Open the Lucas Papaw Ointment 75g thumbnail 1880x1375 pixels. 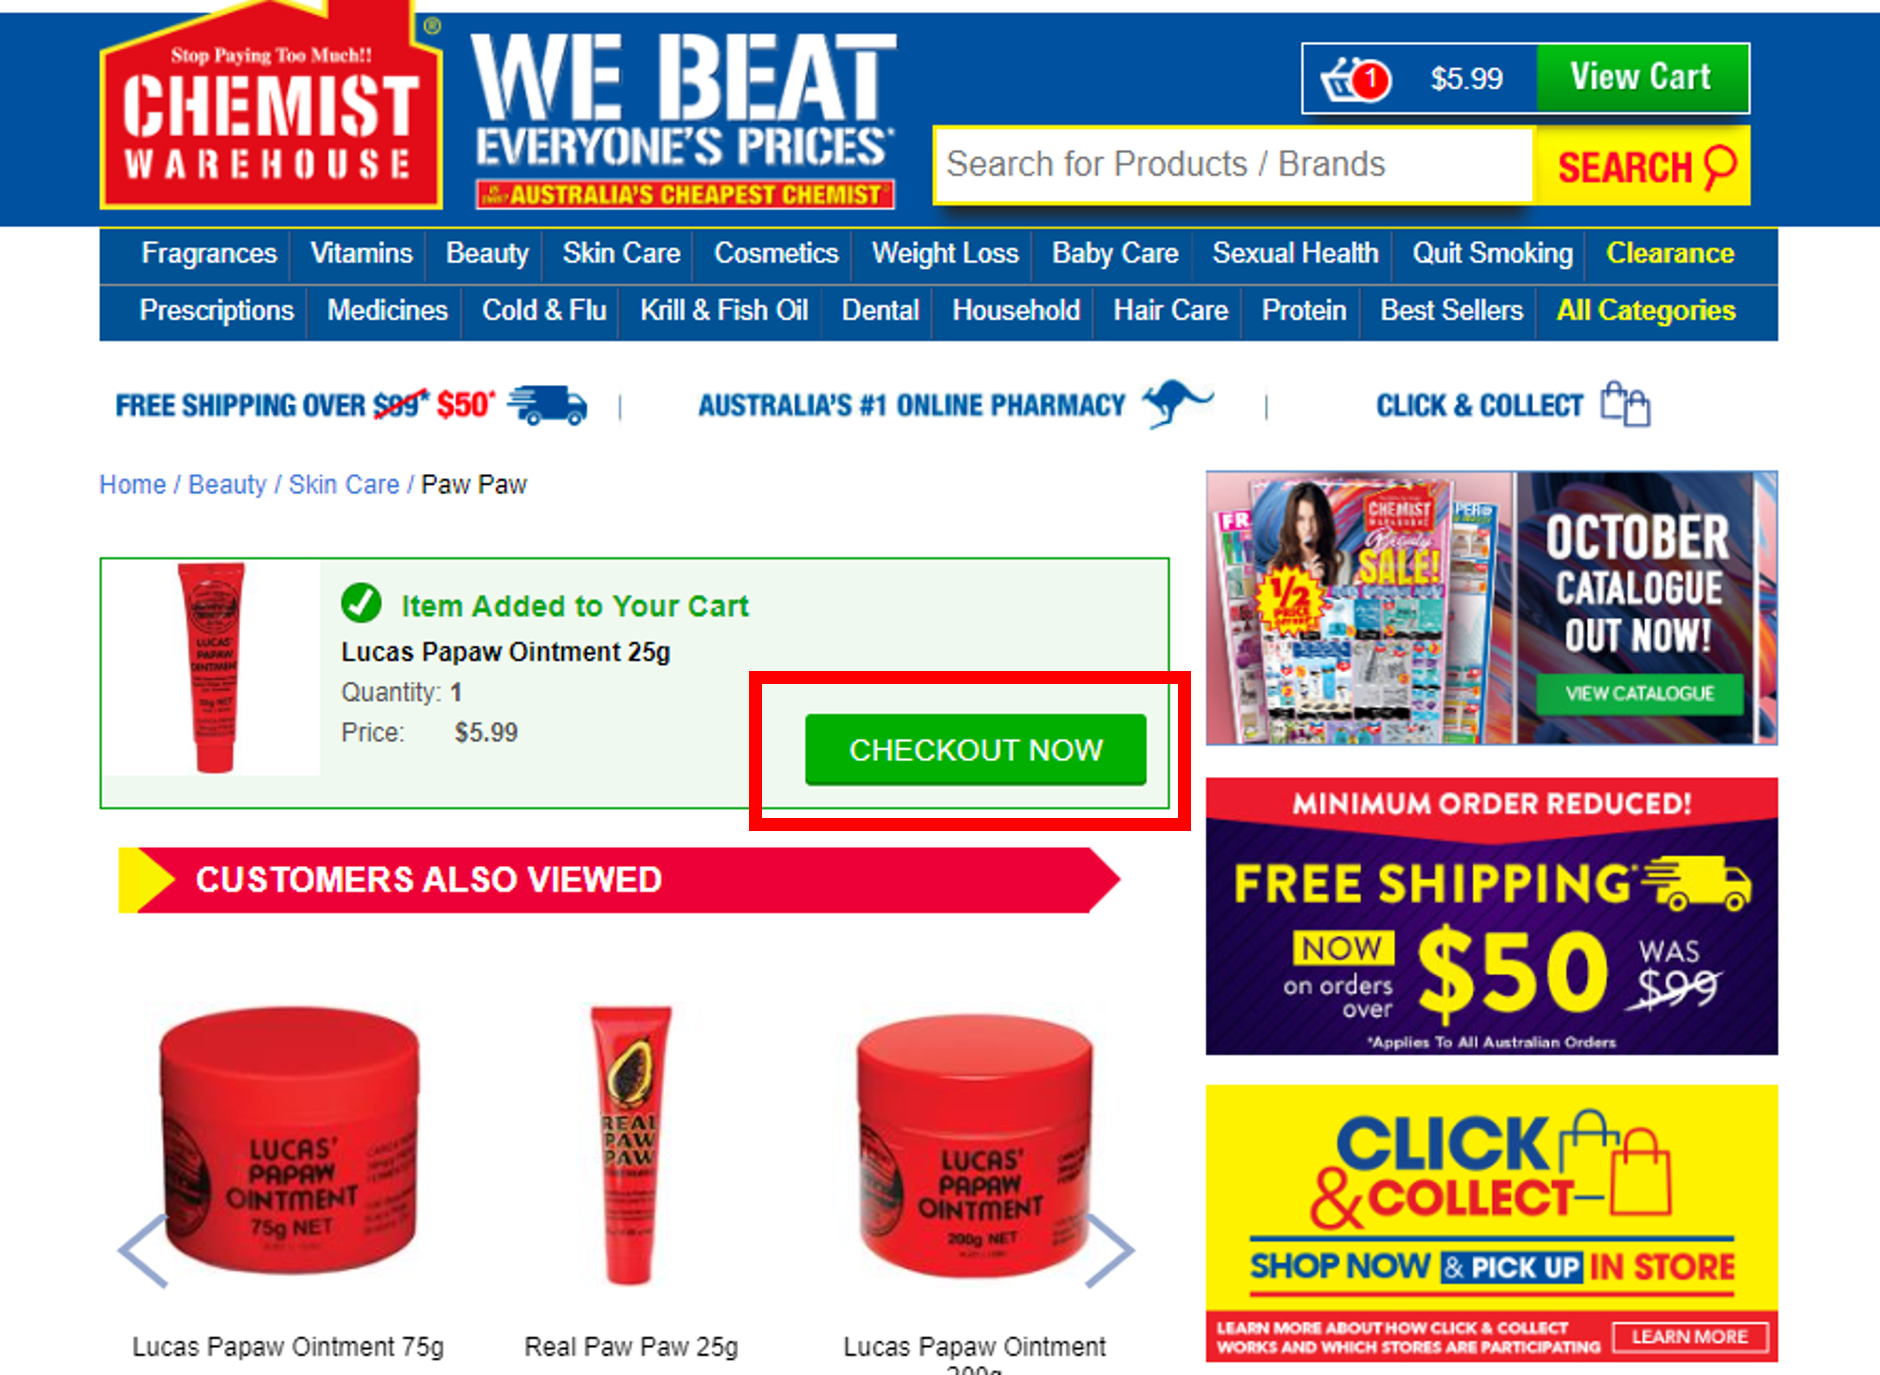click(290, 1141)
